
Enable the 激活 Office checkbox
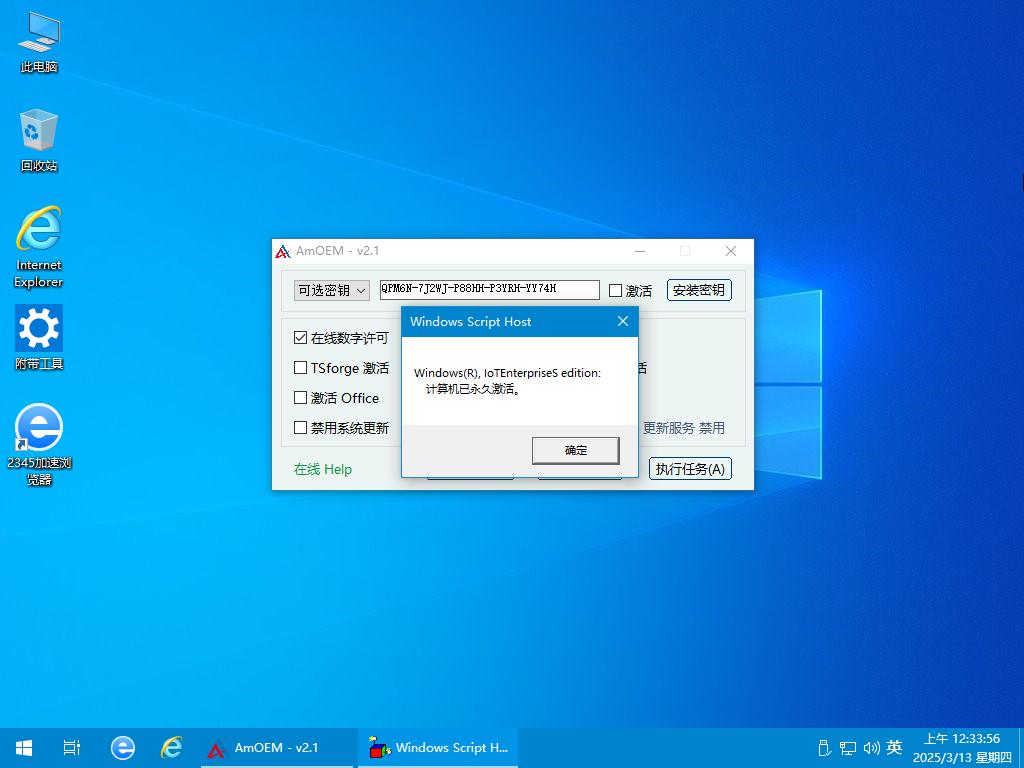300,398
